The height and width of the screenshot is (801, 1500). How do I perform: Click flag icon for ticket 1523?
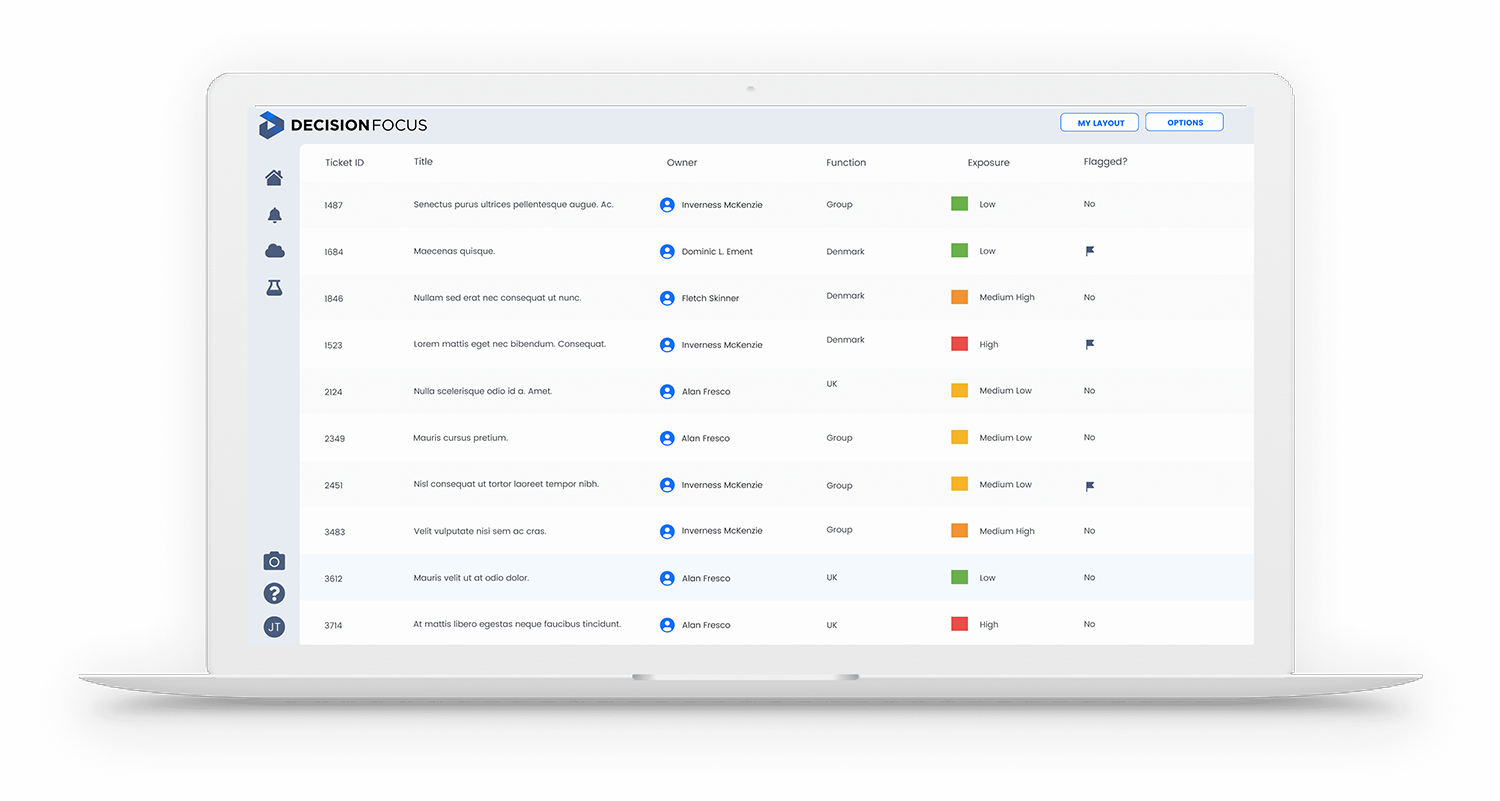[1090, 344]
